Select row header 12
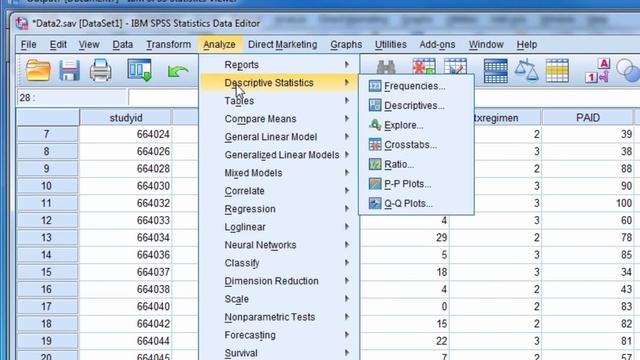Image resolution: width=640 pixels, height=360 pixels. (x=47, y=220)
